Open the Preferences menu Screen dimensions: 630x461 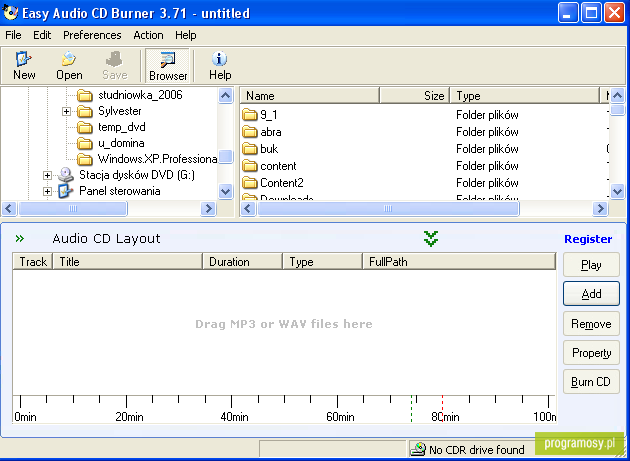(92, 35)
